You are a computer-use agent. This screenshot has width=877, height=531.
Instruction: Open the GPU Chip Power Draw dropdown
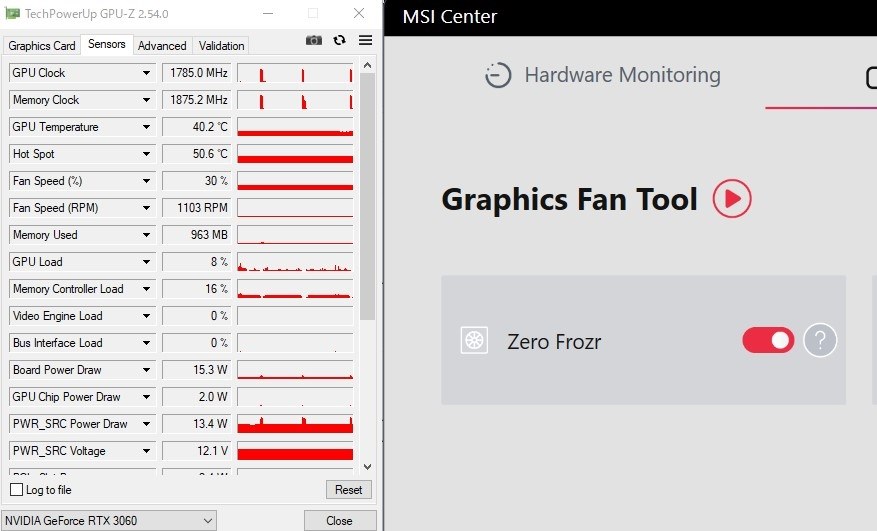click(x=146, y=397)
